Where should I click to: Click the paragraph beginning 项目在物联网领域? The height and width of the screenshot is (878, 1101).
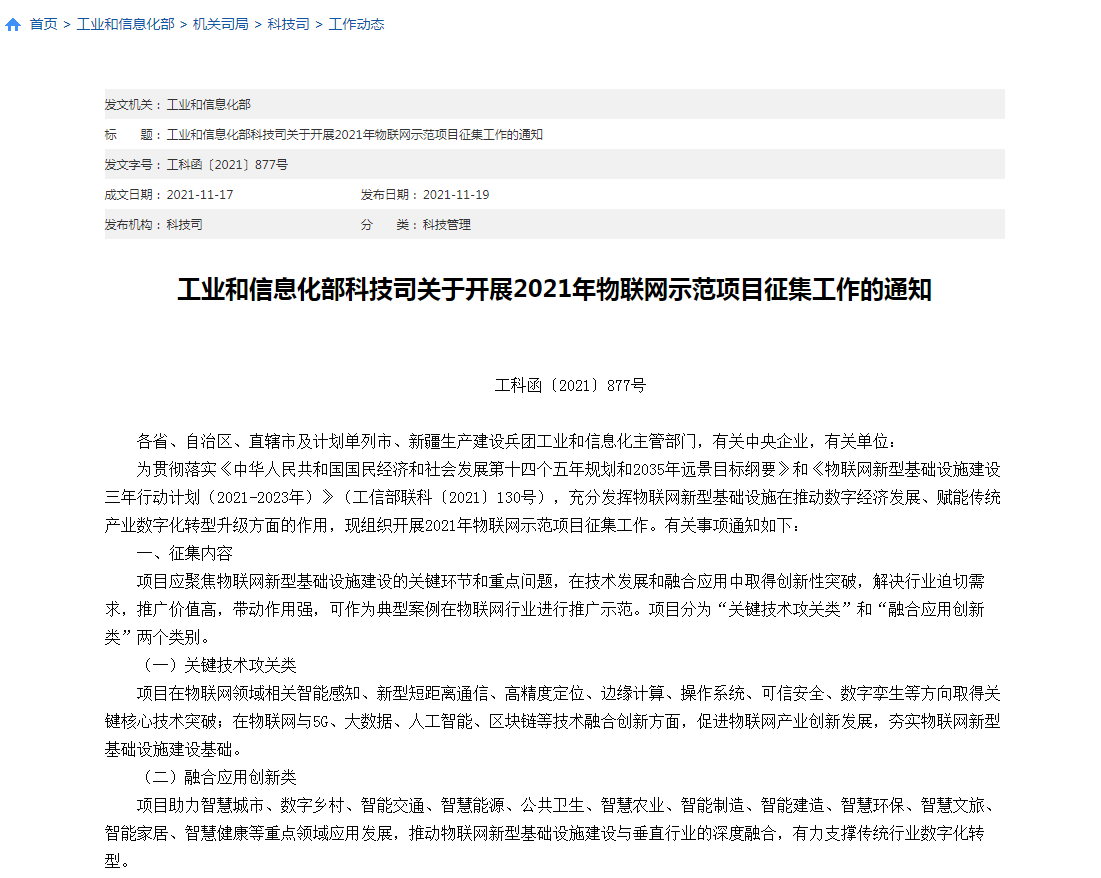coord(553,721)
